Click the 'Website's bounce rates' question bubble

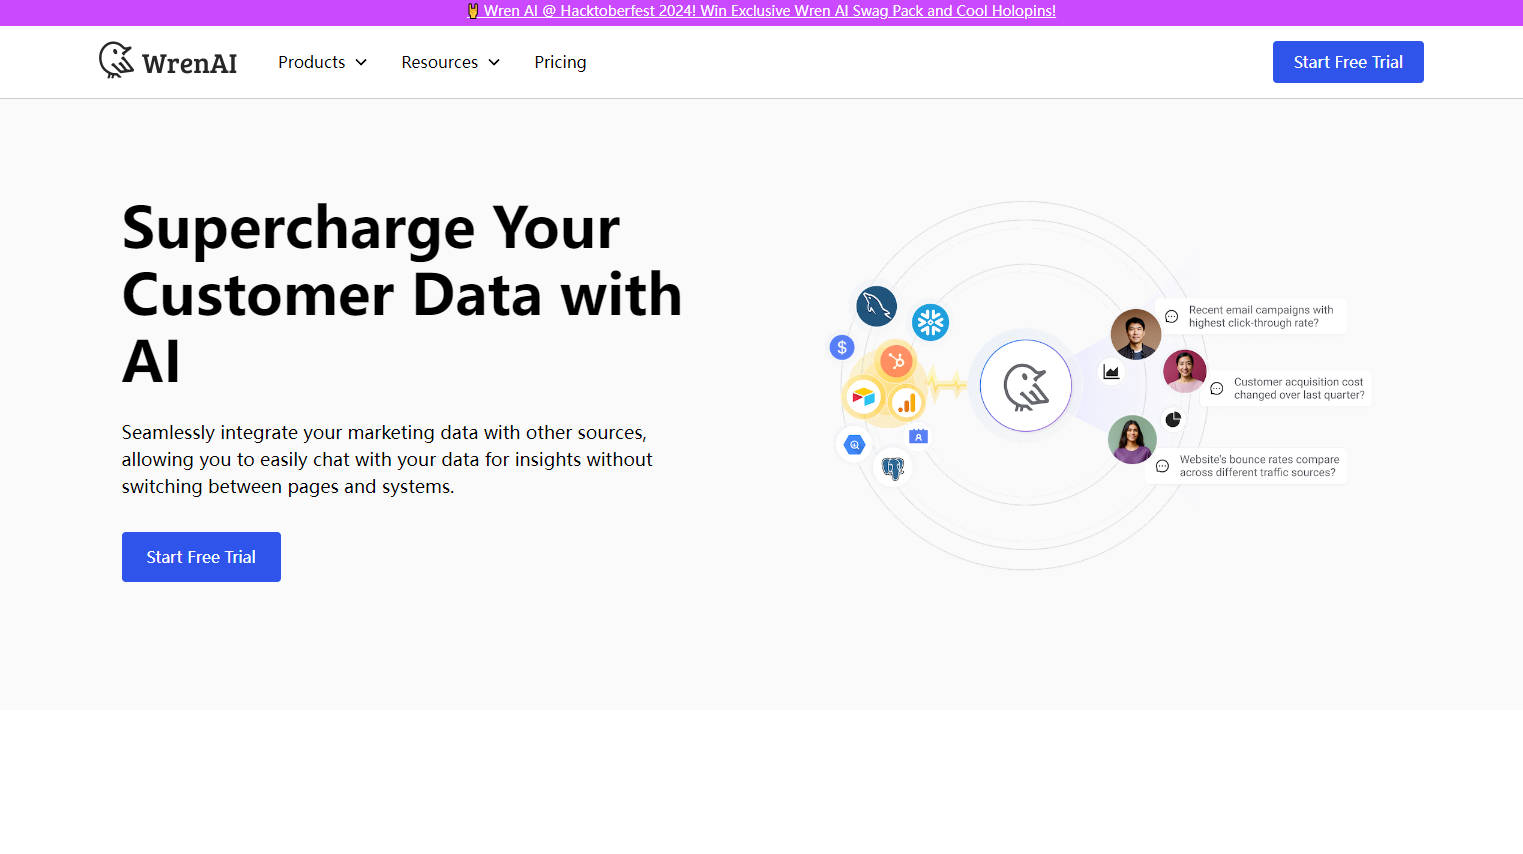point(1248,466)
